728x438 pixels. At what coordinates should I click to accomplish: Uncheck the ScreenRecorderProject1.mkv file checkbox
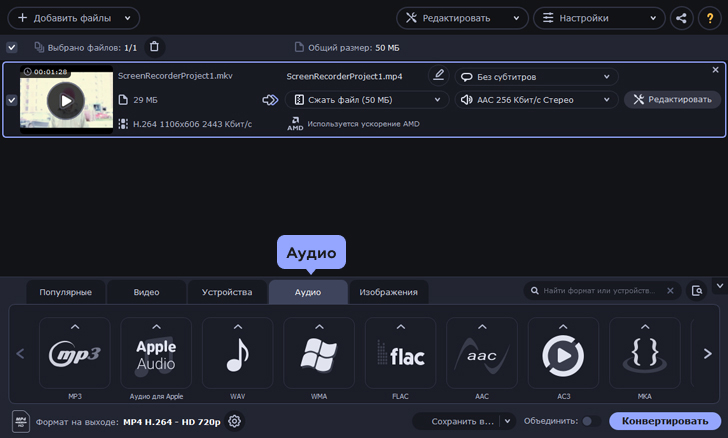[x=12, y=100]
